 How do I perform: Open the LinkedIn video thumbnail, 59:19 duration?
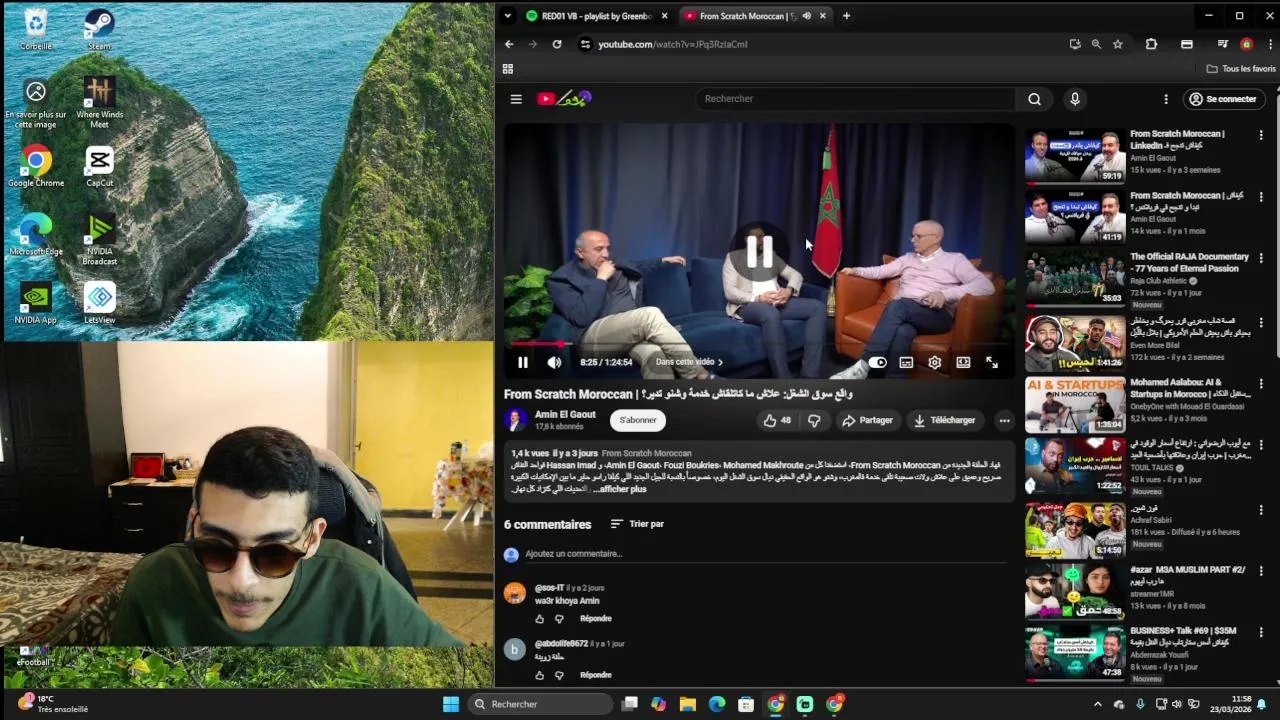1075,155
